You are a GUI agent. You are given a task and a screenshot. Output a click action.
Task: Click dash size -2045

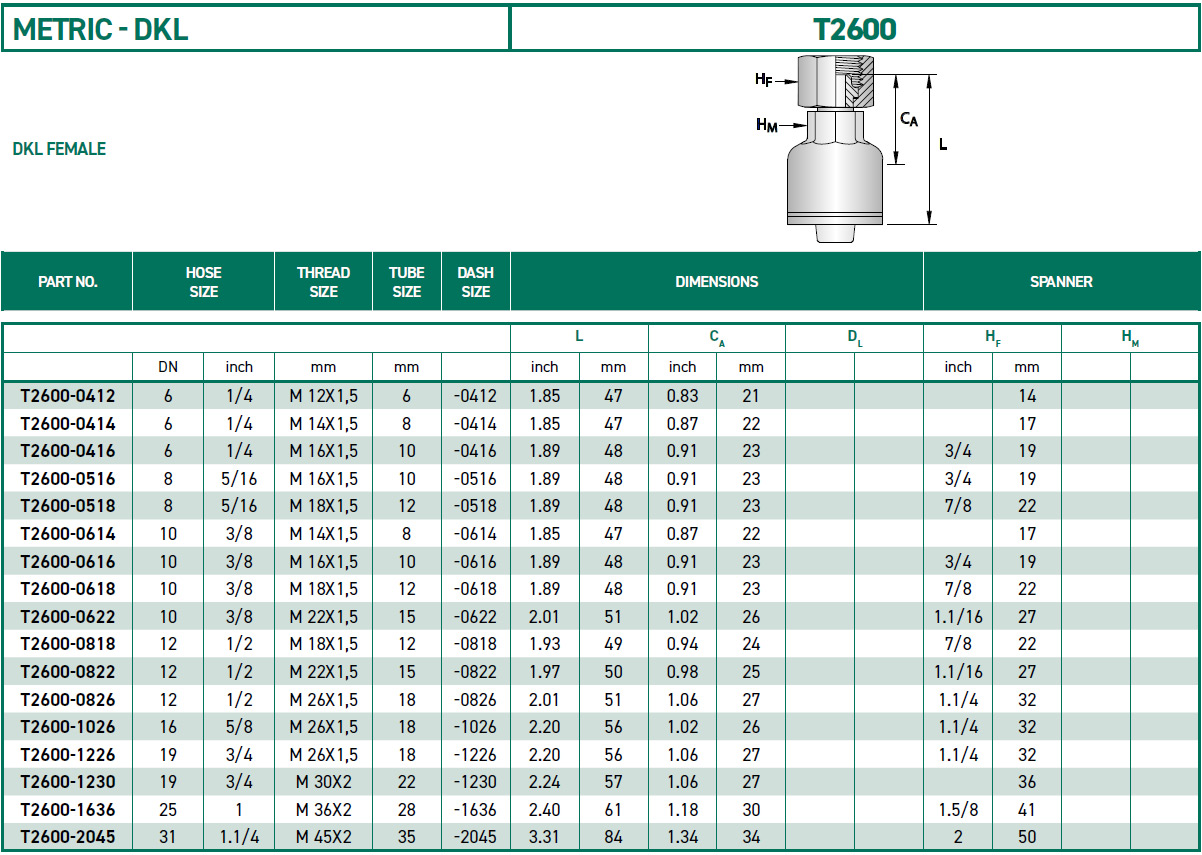pos(475,837)
